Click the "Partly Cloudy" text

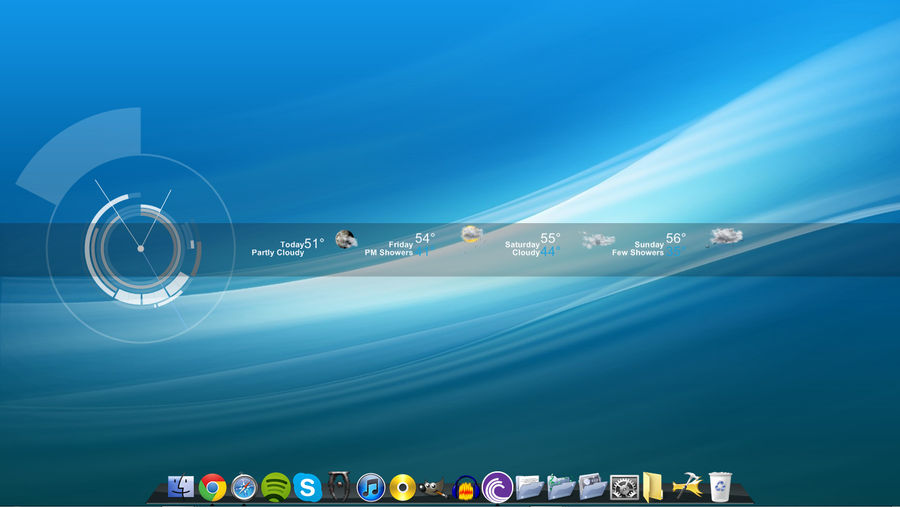[x=278, y=253]
